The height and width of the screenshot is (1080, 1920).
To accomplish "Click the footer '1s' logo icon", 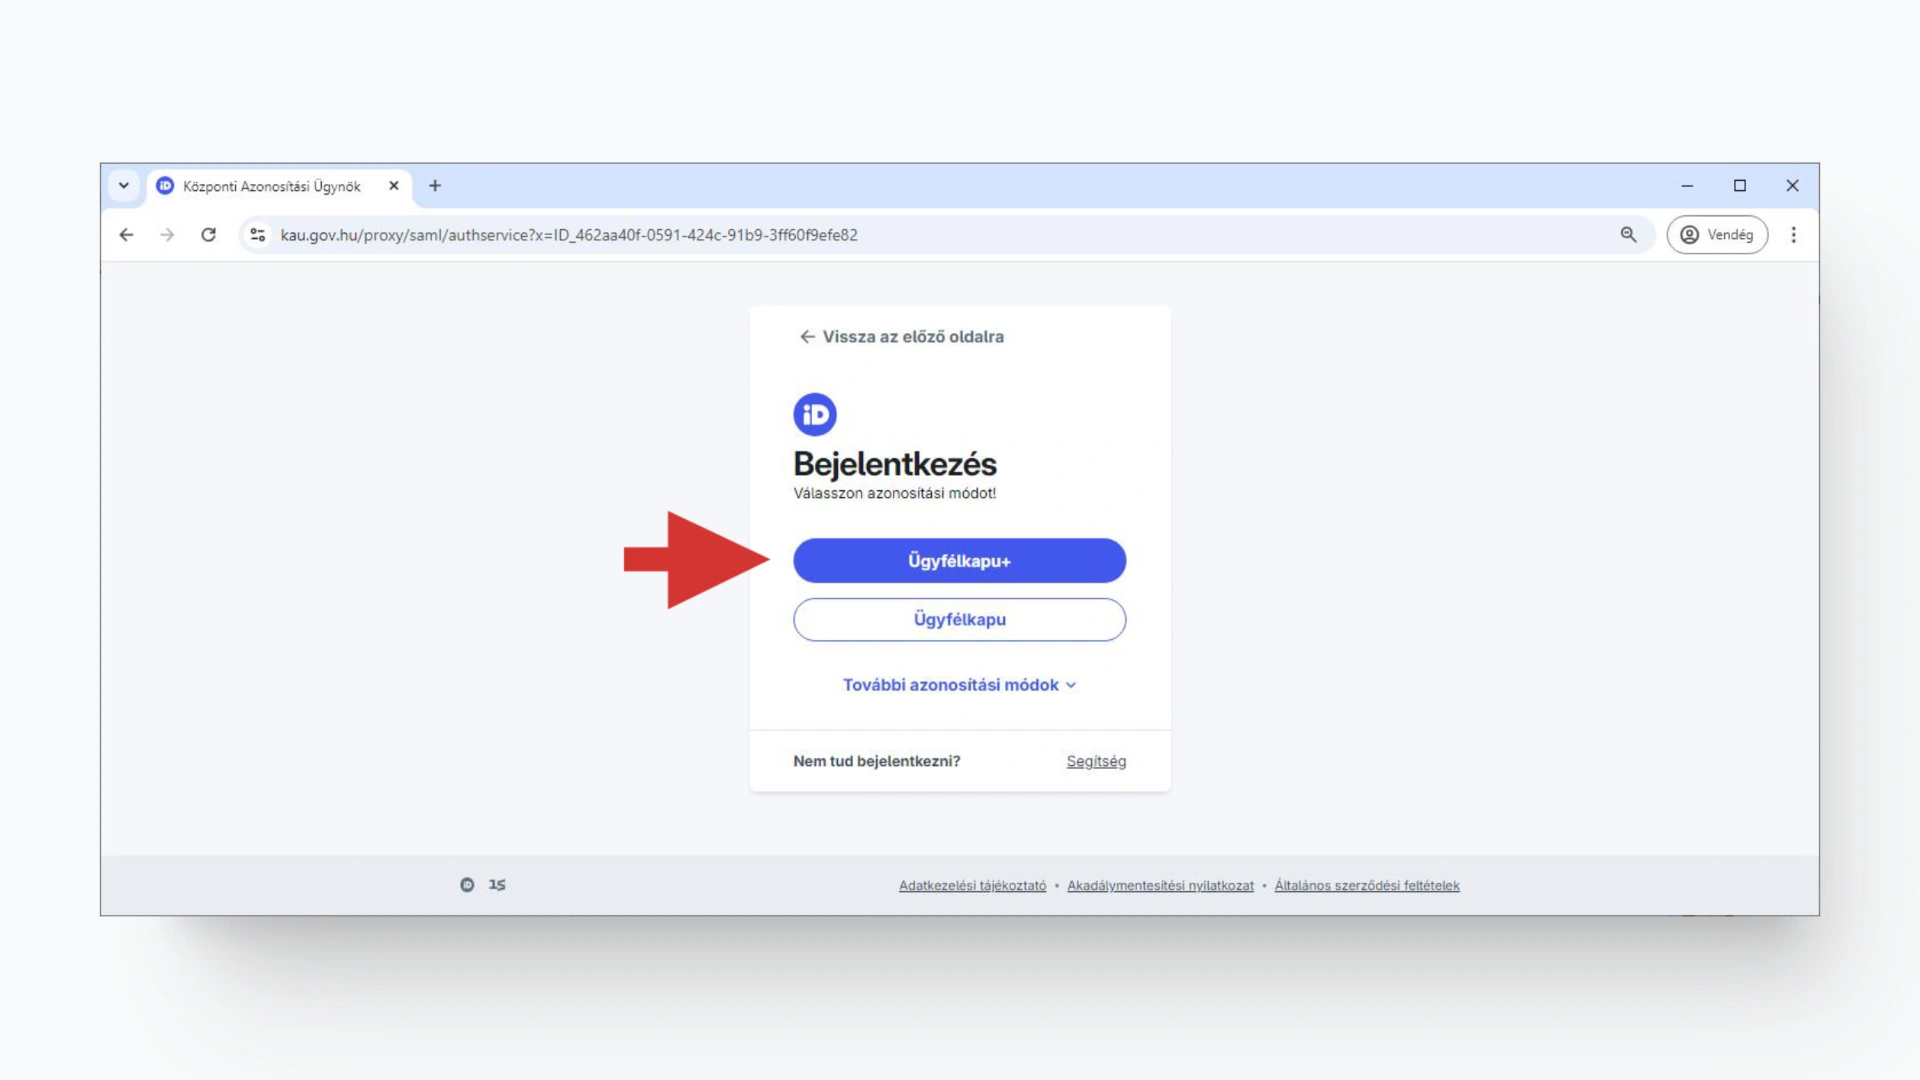I will (x=497, y=885).
